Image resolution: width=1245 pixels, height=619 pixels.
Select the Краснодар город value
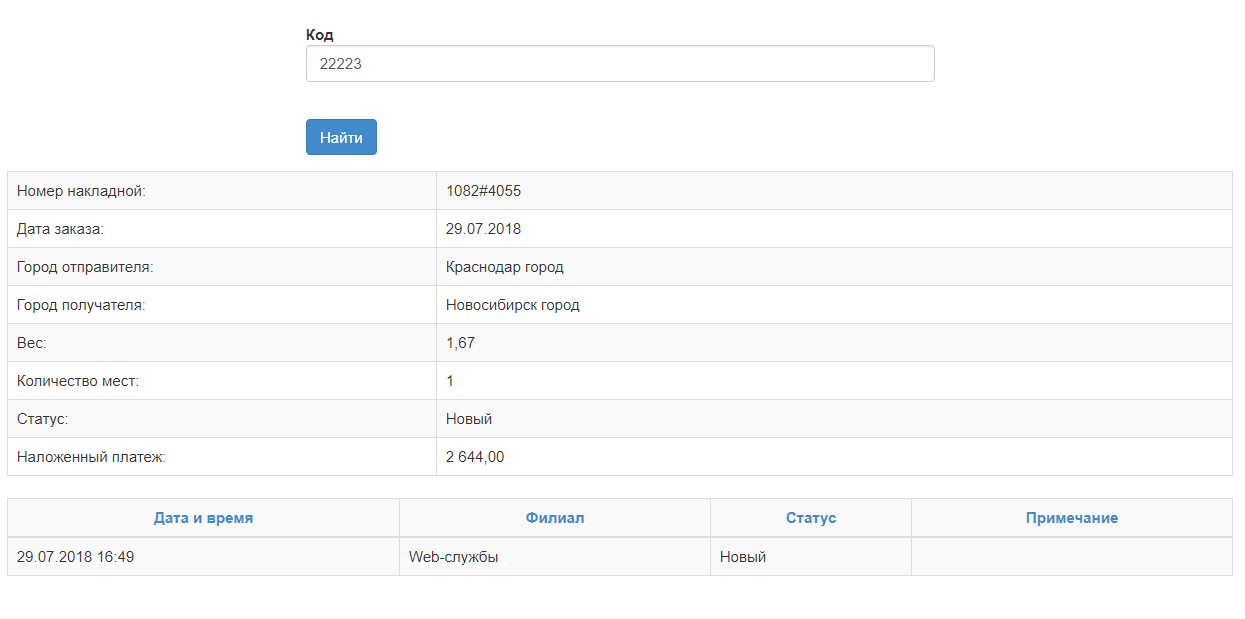[505, 267]
